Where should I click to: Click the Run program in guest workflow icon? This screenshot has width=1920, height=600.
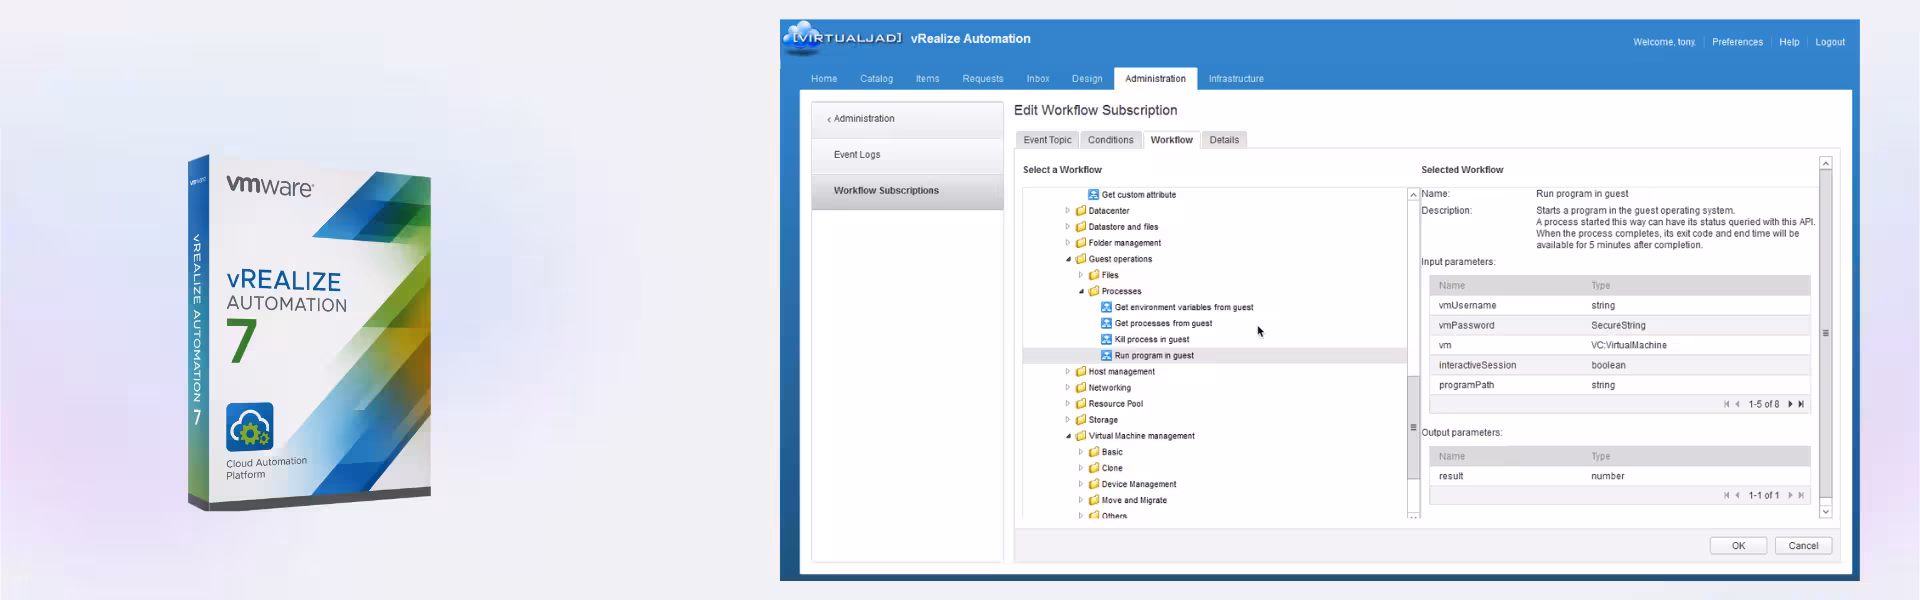(1106, 355)
